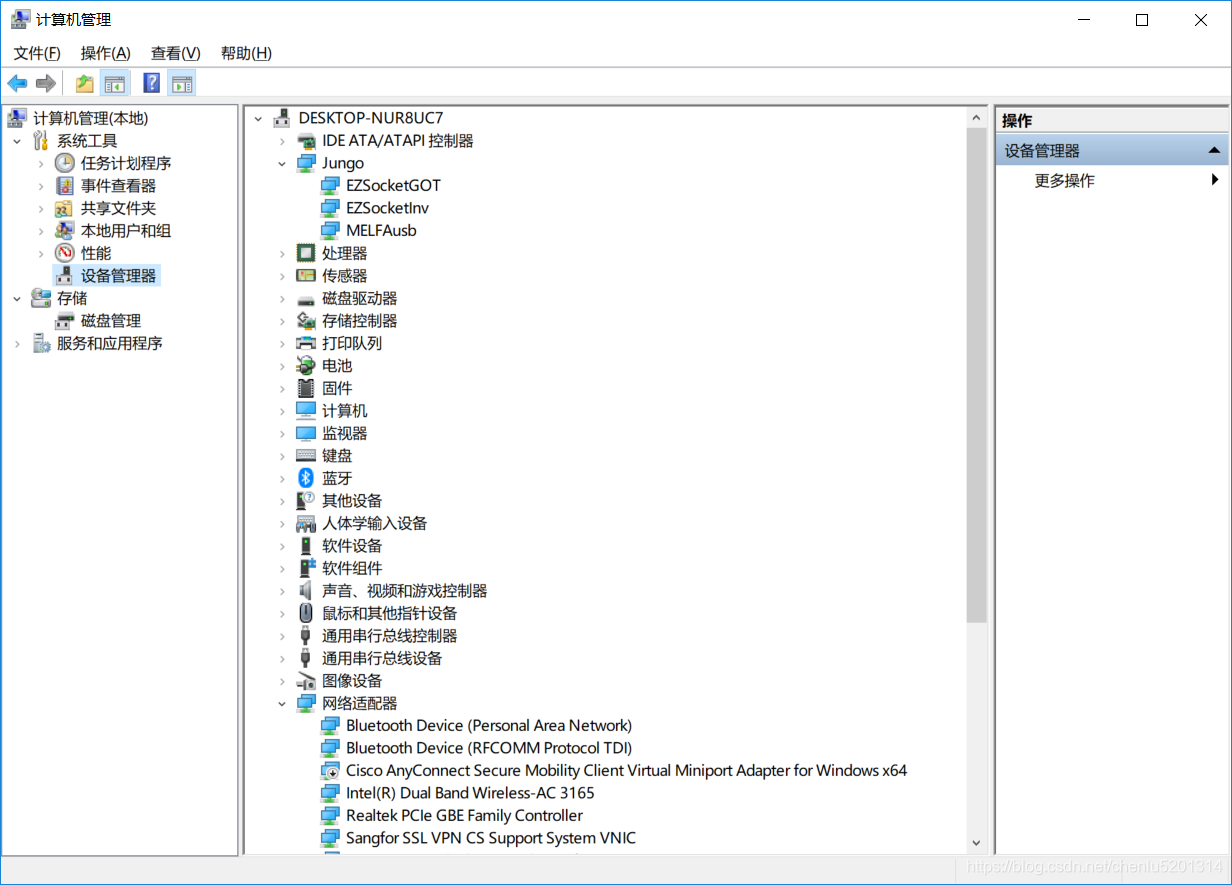Open the 查看(V) menu

point(176,53)
